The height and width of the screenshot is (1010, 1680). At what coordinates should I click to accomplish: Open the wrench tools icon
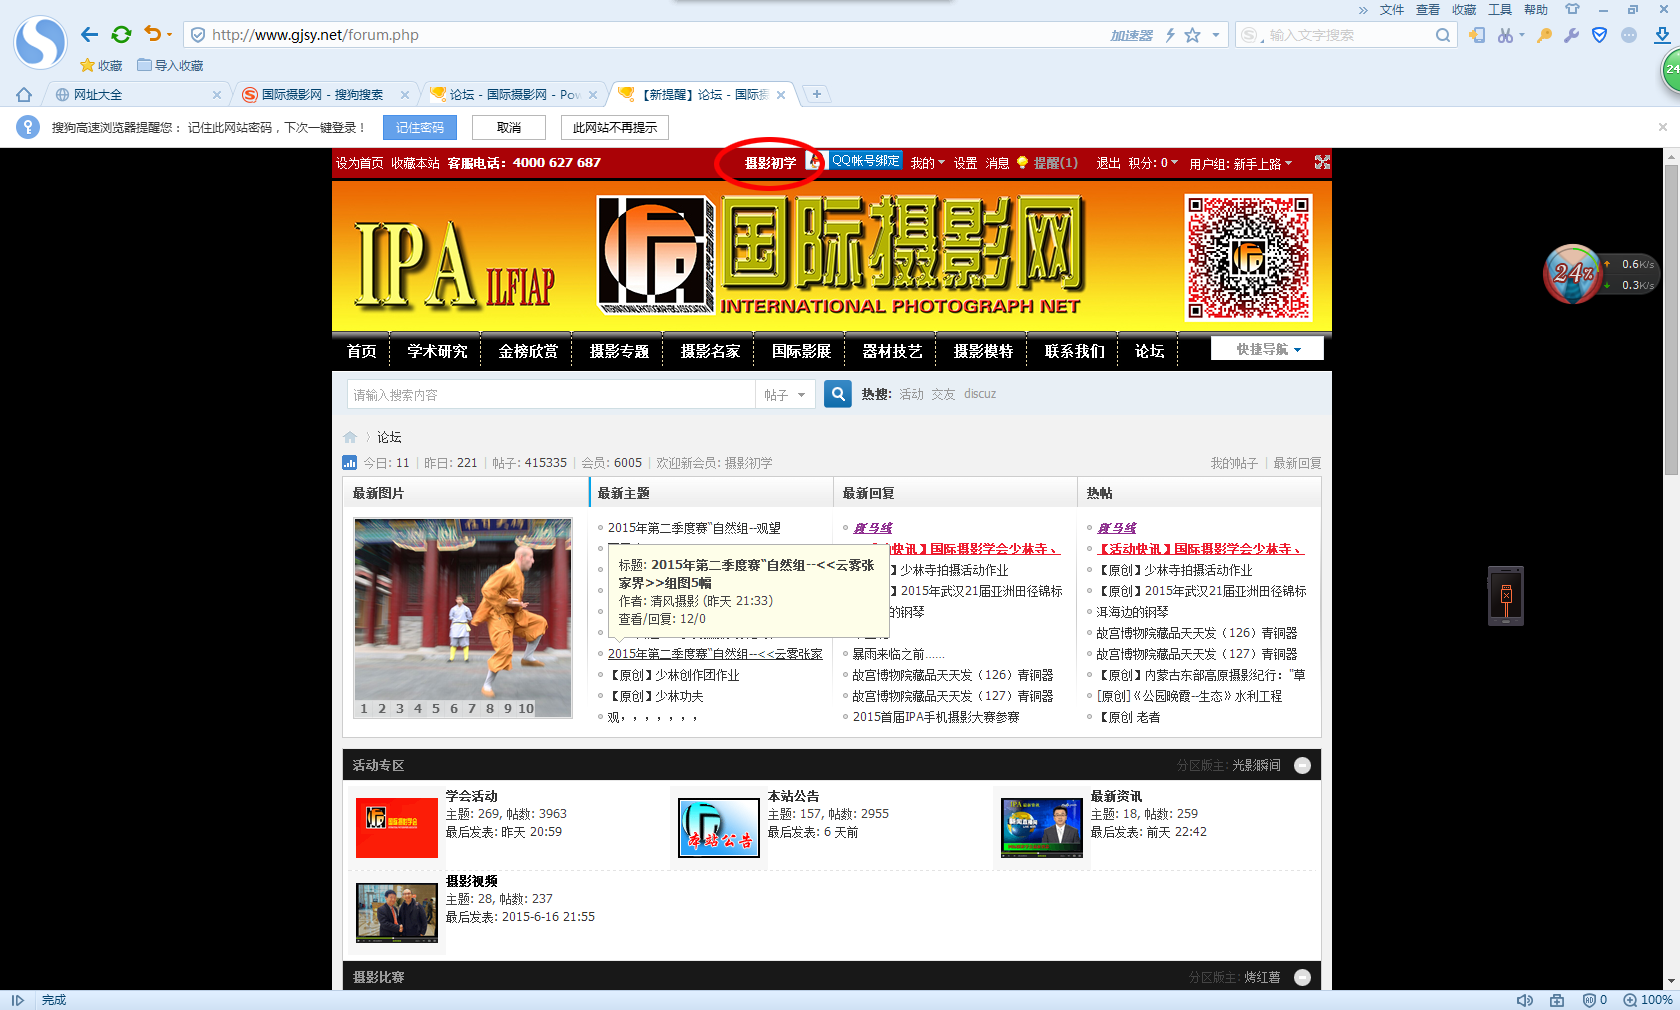click(x=1571, y=35)
